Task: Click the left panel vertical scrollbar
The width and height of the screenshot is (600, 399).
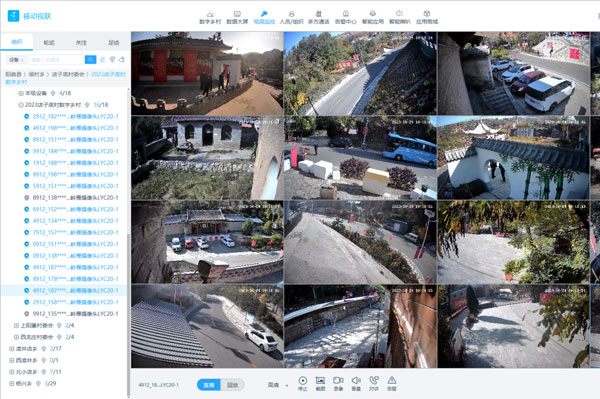Action: (x=129, y=314)
